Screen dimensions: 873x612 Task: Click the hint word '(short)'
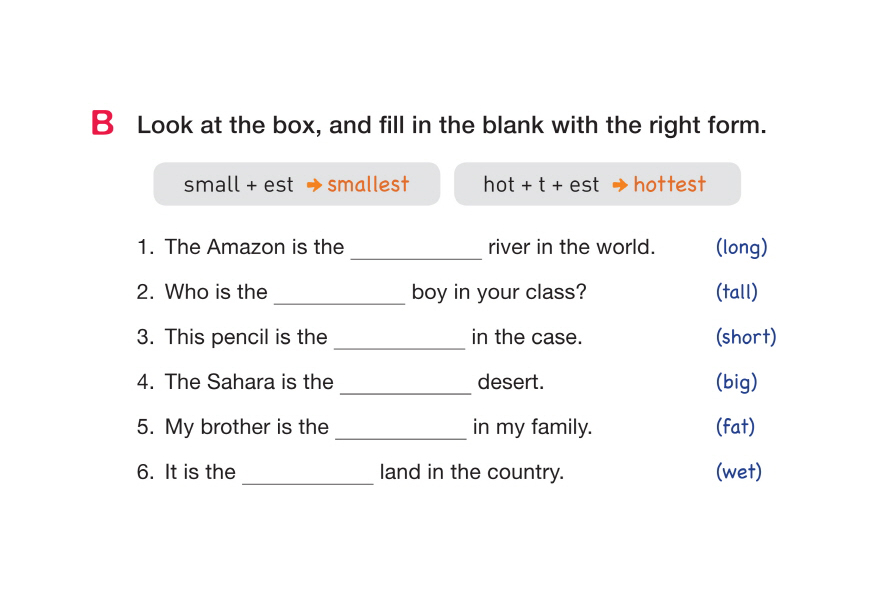click(745, 337)
